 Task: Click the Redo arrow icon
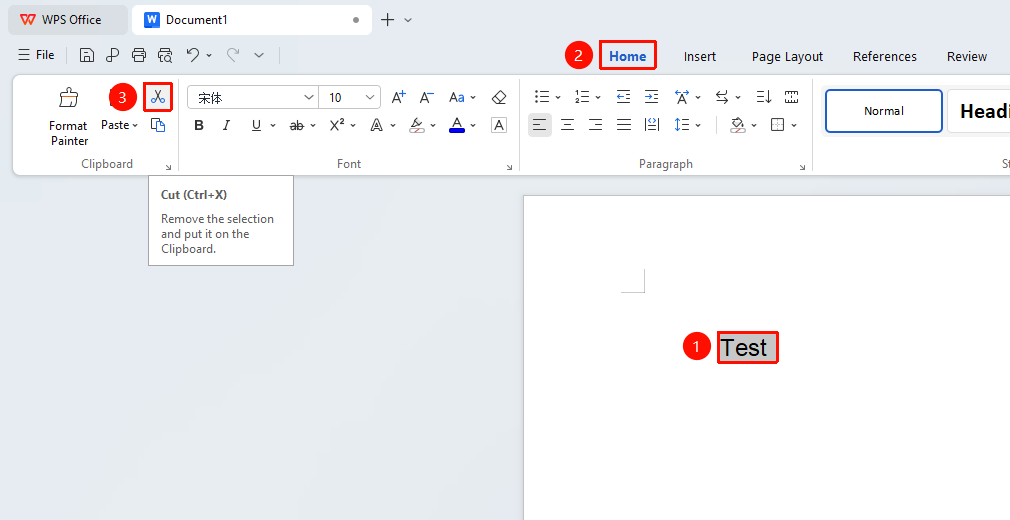(x=233, y=55)
